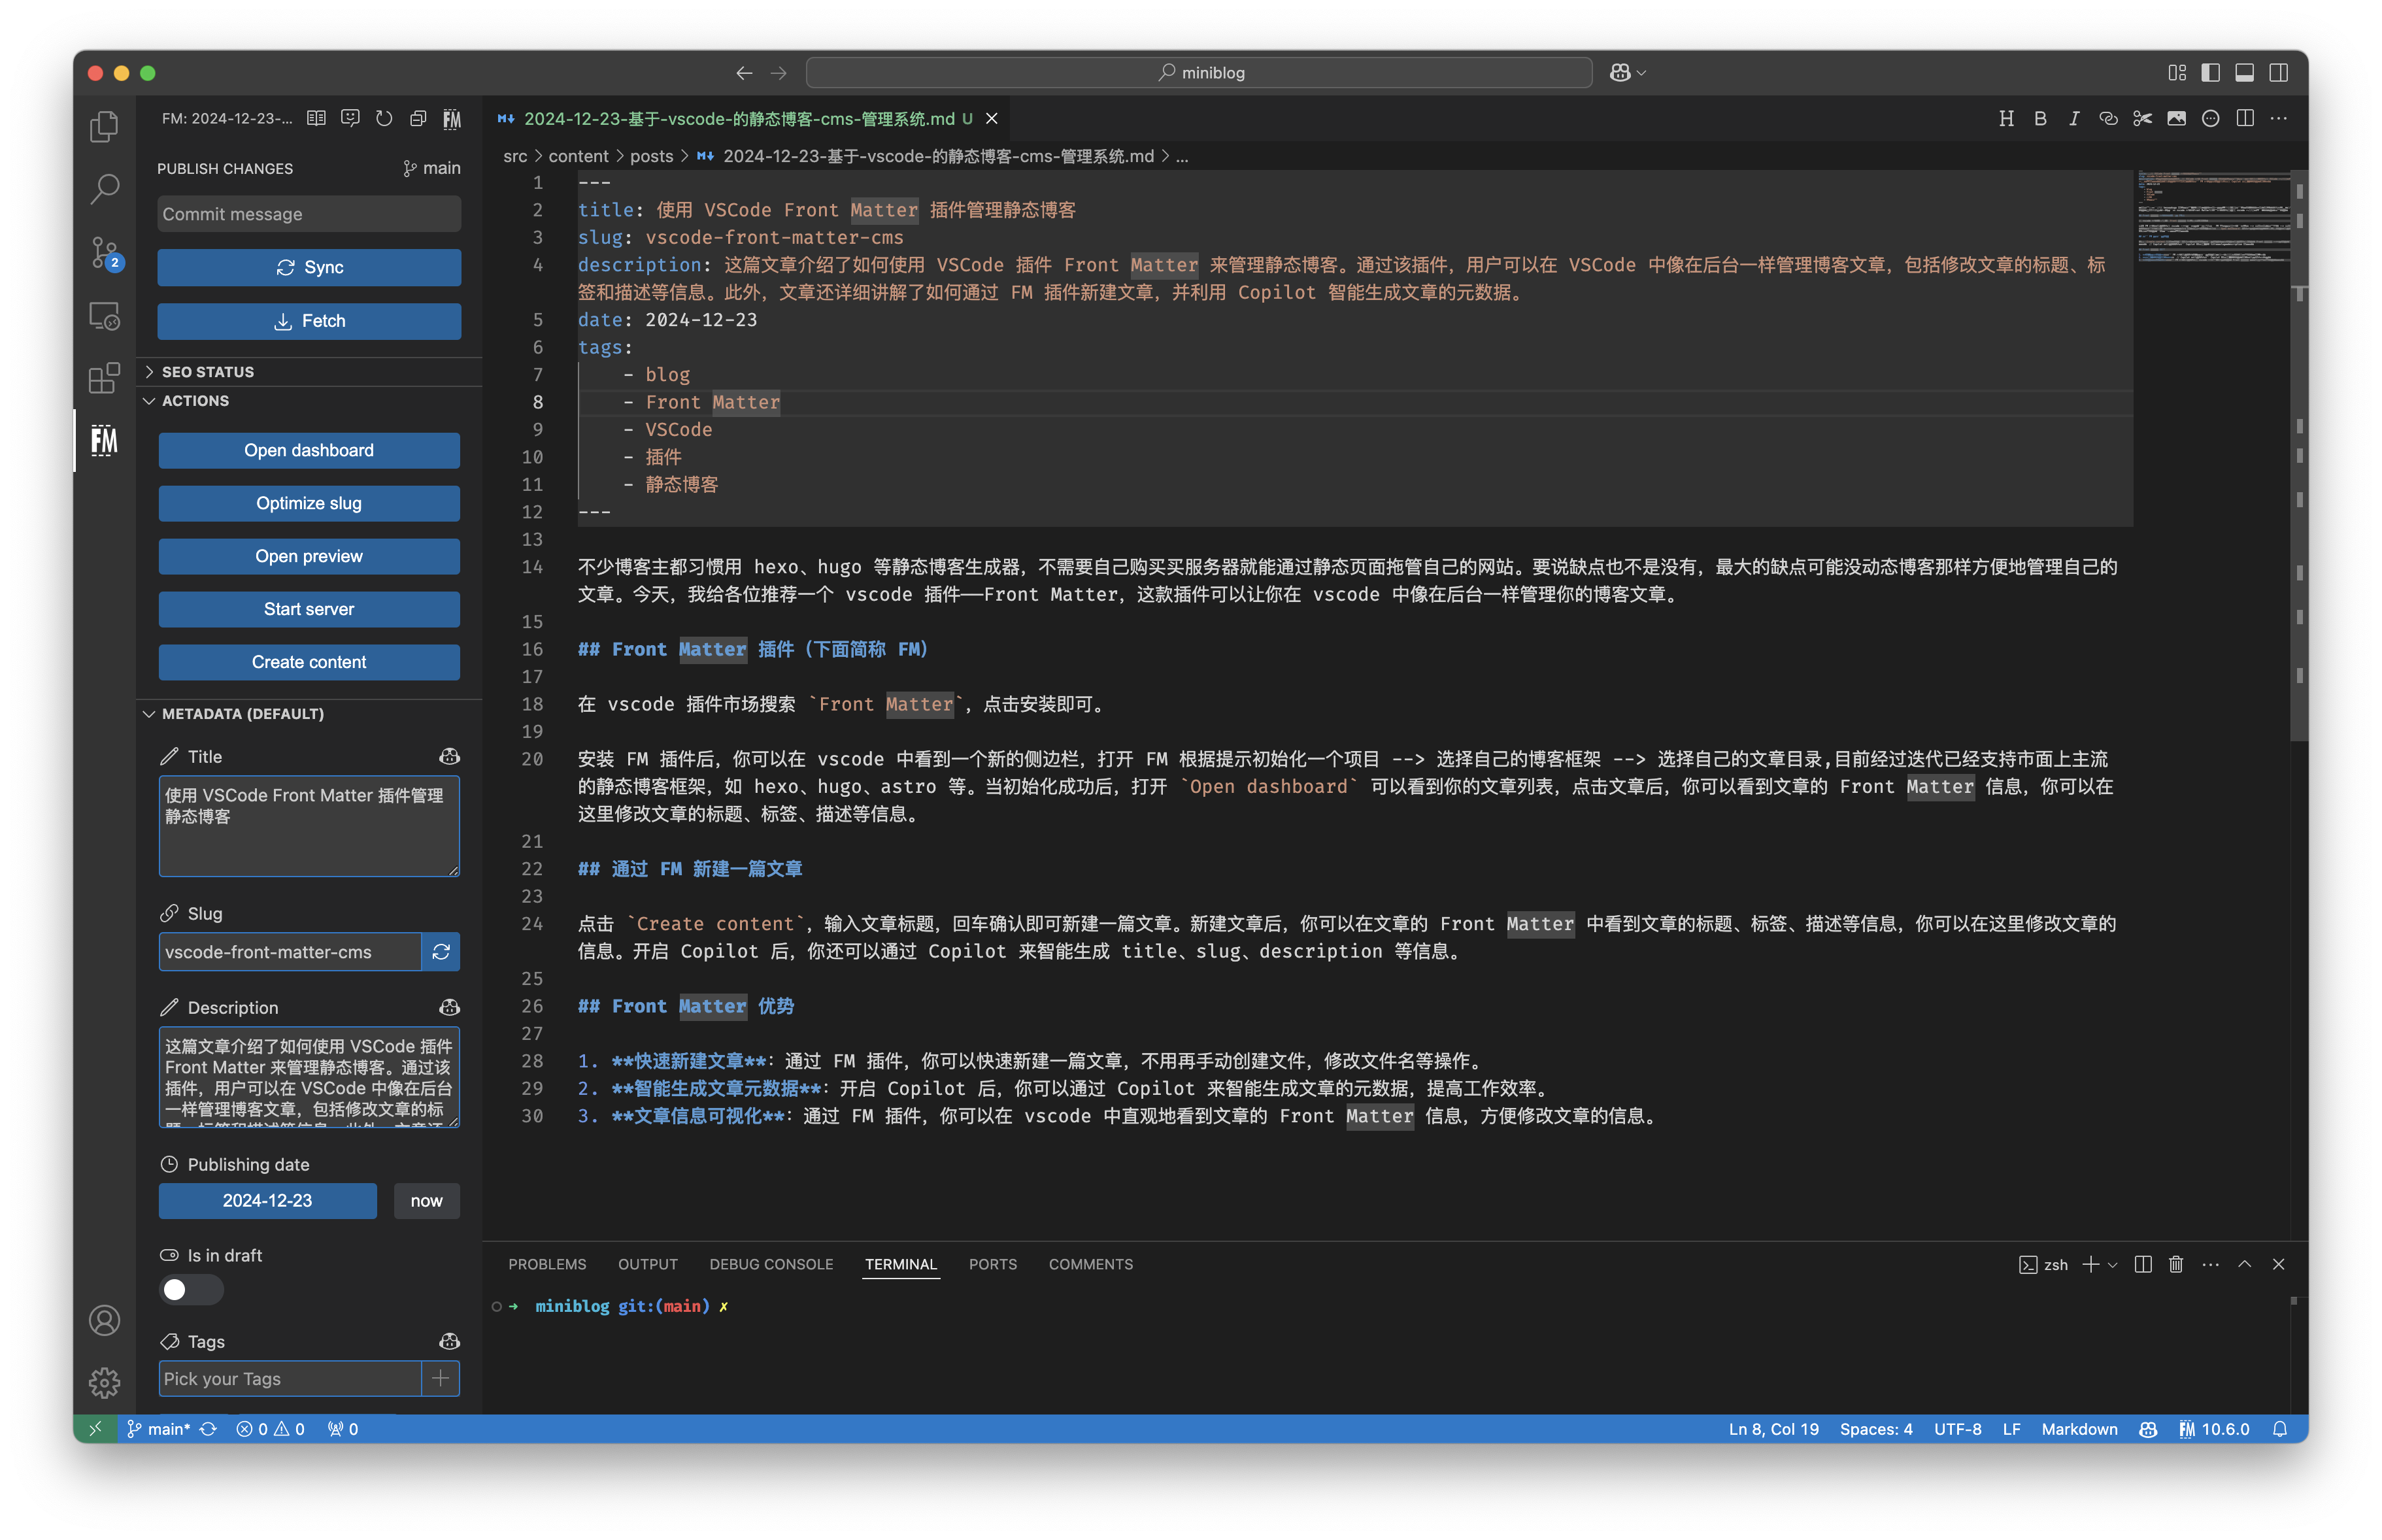Click the Create content button
Image resolution: width=2382 pixels, height=1540 pixels.
tap(309, 662)
